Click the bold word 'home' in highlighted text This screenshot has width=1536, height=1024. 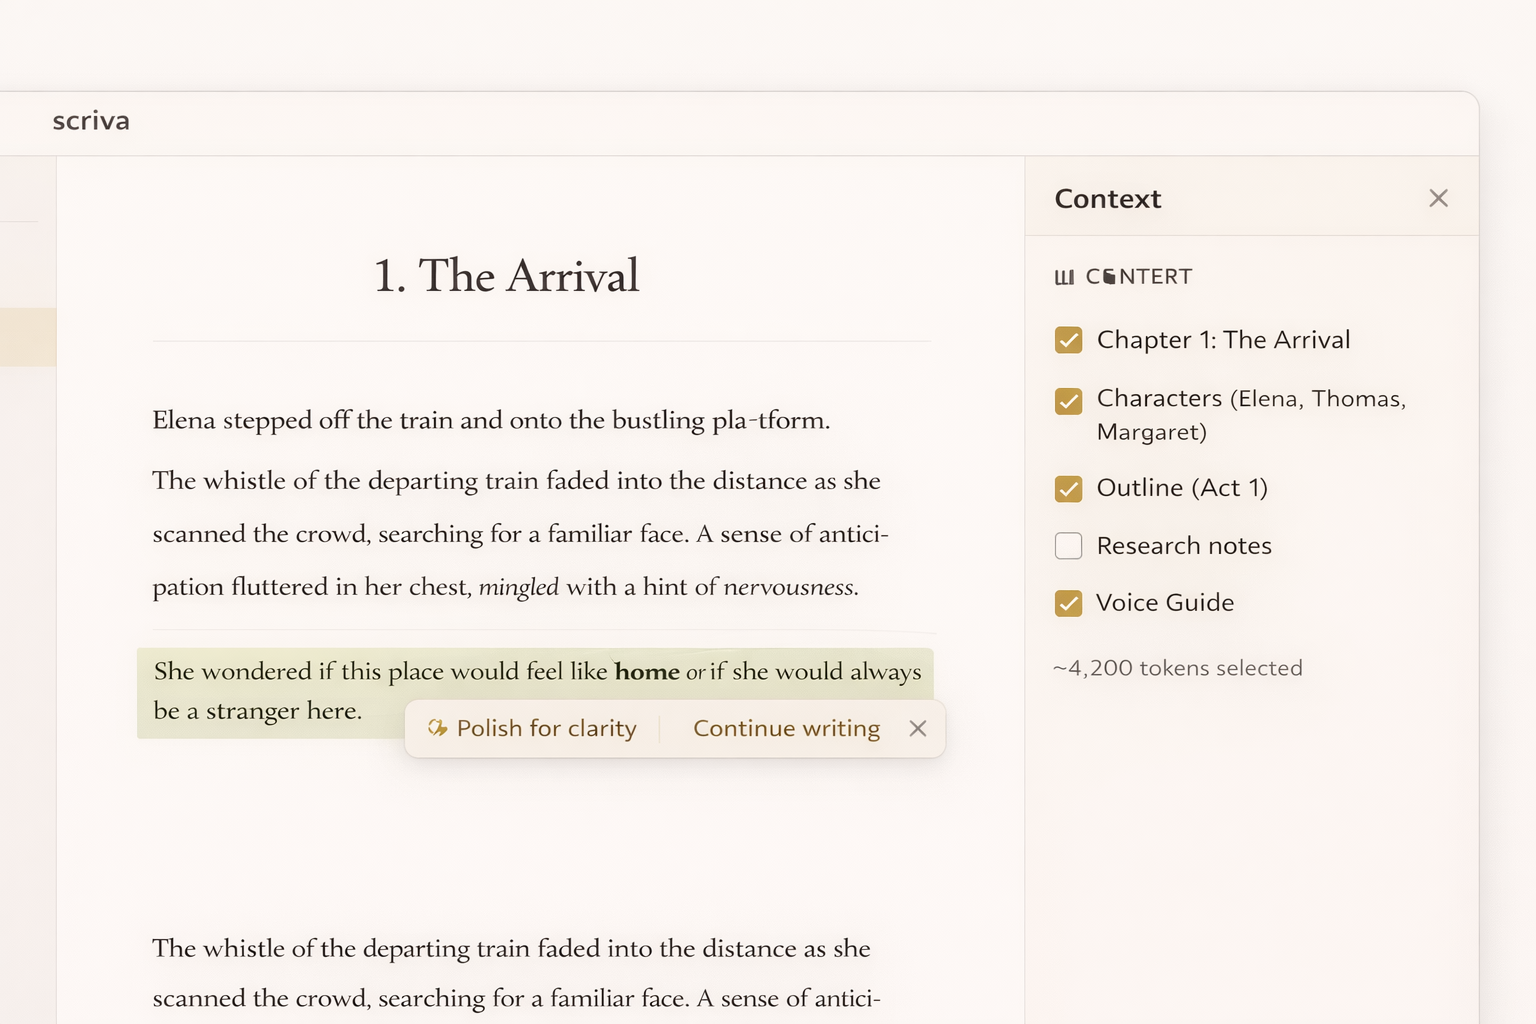pos(646,672)
